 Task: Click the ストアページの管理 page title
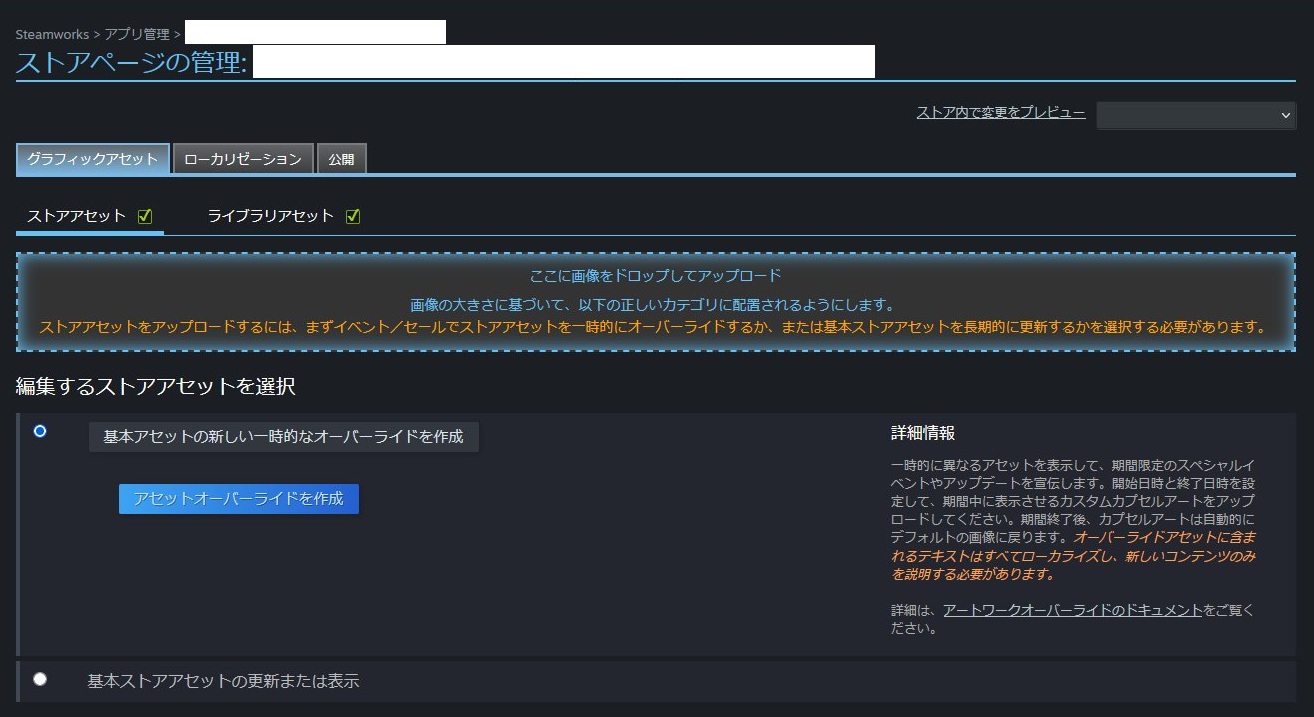point(131,62)
